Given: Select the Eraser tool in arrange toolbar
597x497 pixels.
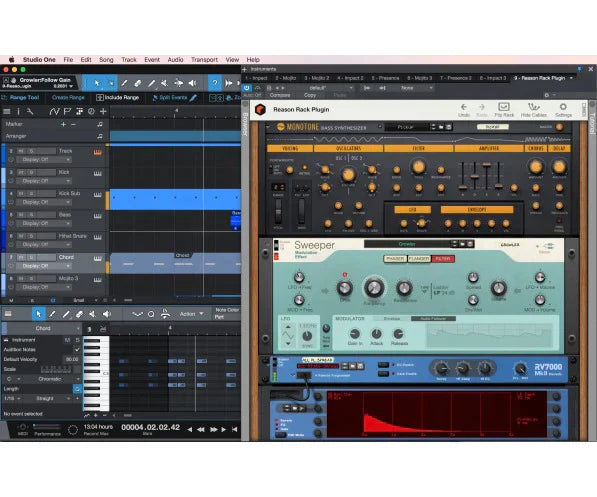Looking at the screenshot, I should [138, 83].
